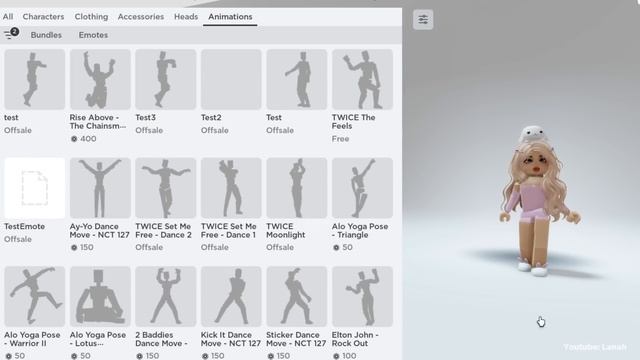The image size is (640, 360).
Task: Click the 100 Robux price under Elton John
Action: 344,356
